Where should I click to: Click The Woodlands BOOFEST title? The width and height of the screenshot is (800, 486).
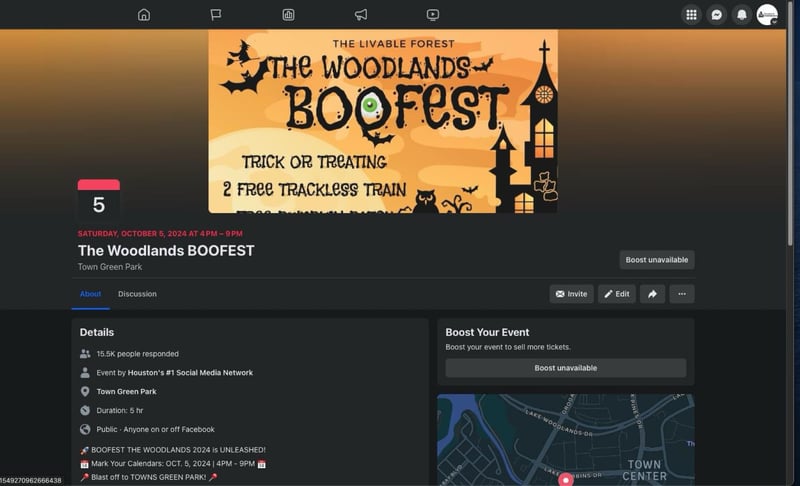coord(166,250)
